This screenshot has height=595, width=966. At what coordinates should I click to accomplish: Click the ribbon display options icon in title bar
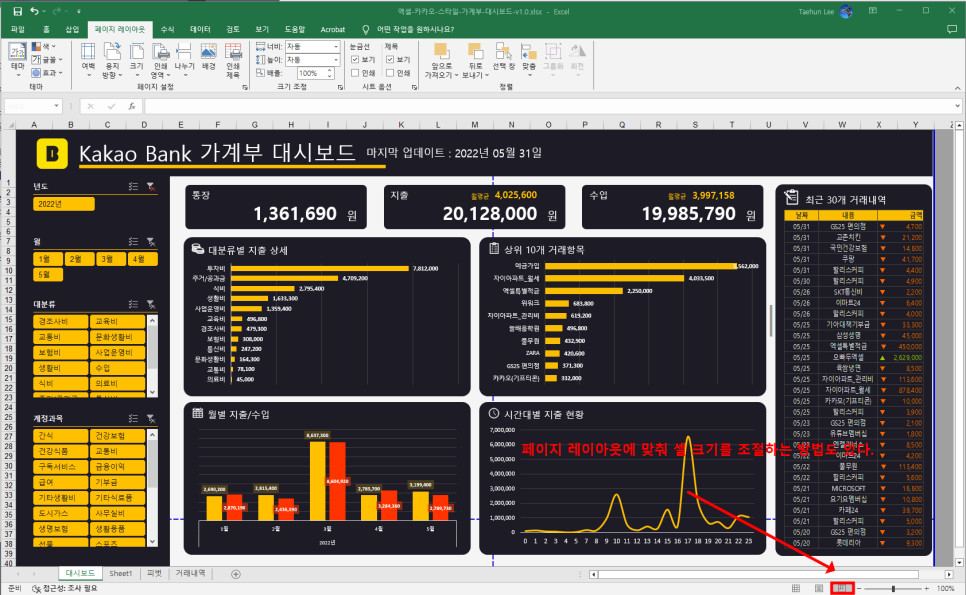click(x=872, y=11)
